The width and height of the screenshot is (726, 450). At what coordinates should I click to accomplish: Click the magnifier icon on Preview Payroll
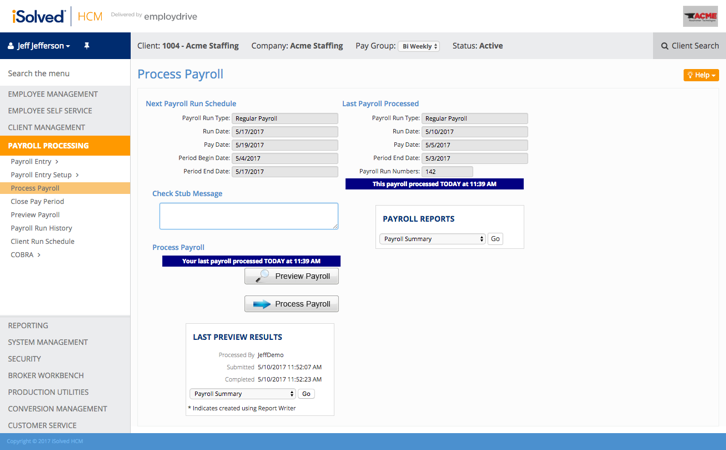[262, 276]
